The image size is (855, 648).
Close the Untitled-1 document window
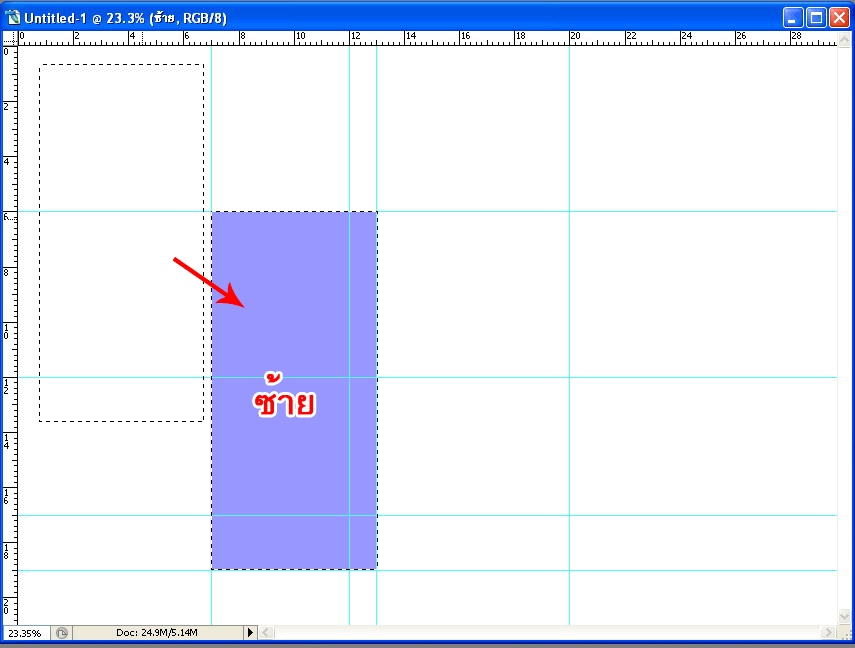click(839, 17)
